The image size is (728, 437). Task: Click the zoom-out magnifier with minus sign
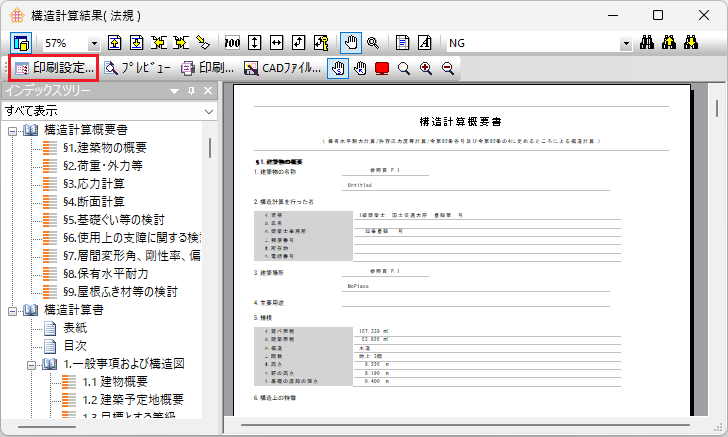click(447, 69)
